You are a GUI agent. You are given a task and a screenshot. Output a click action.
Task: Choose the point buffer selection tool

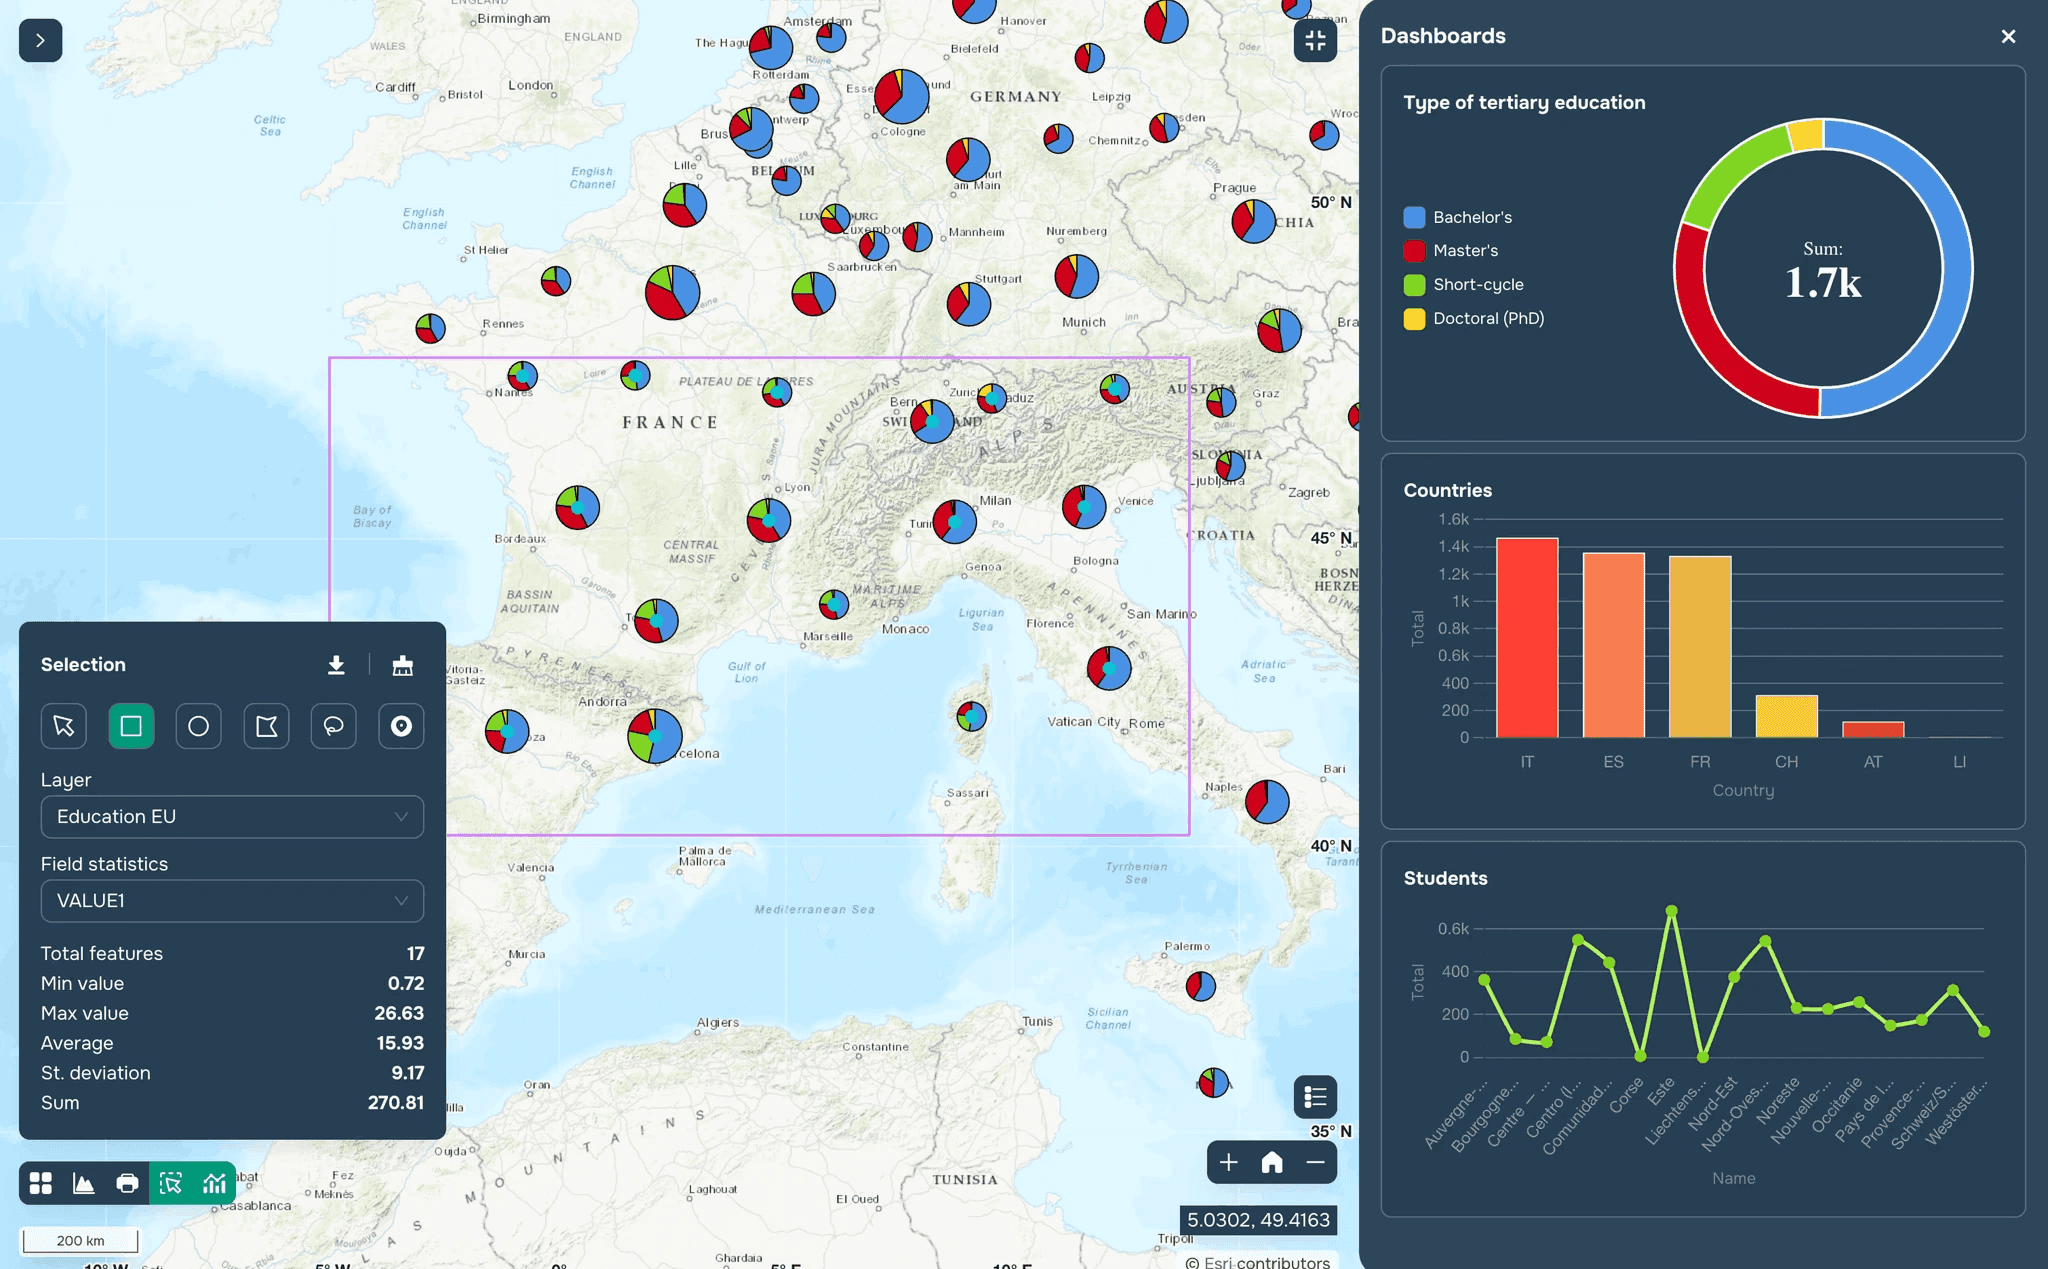pyautogui.click(x=401, y=726)
